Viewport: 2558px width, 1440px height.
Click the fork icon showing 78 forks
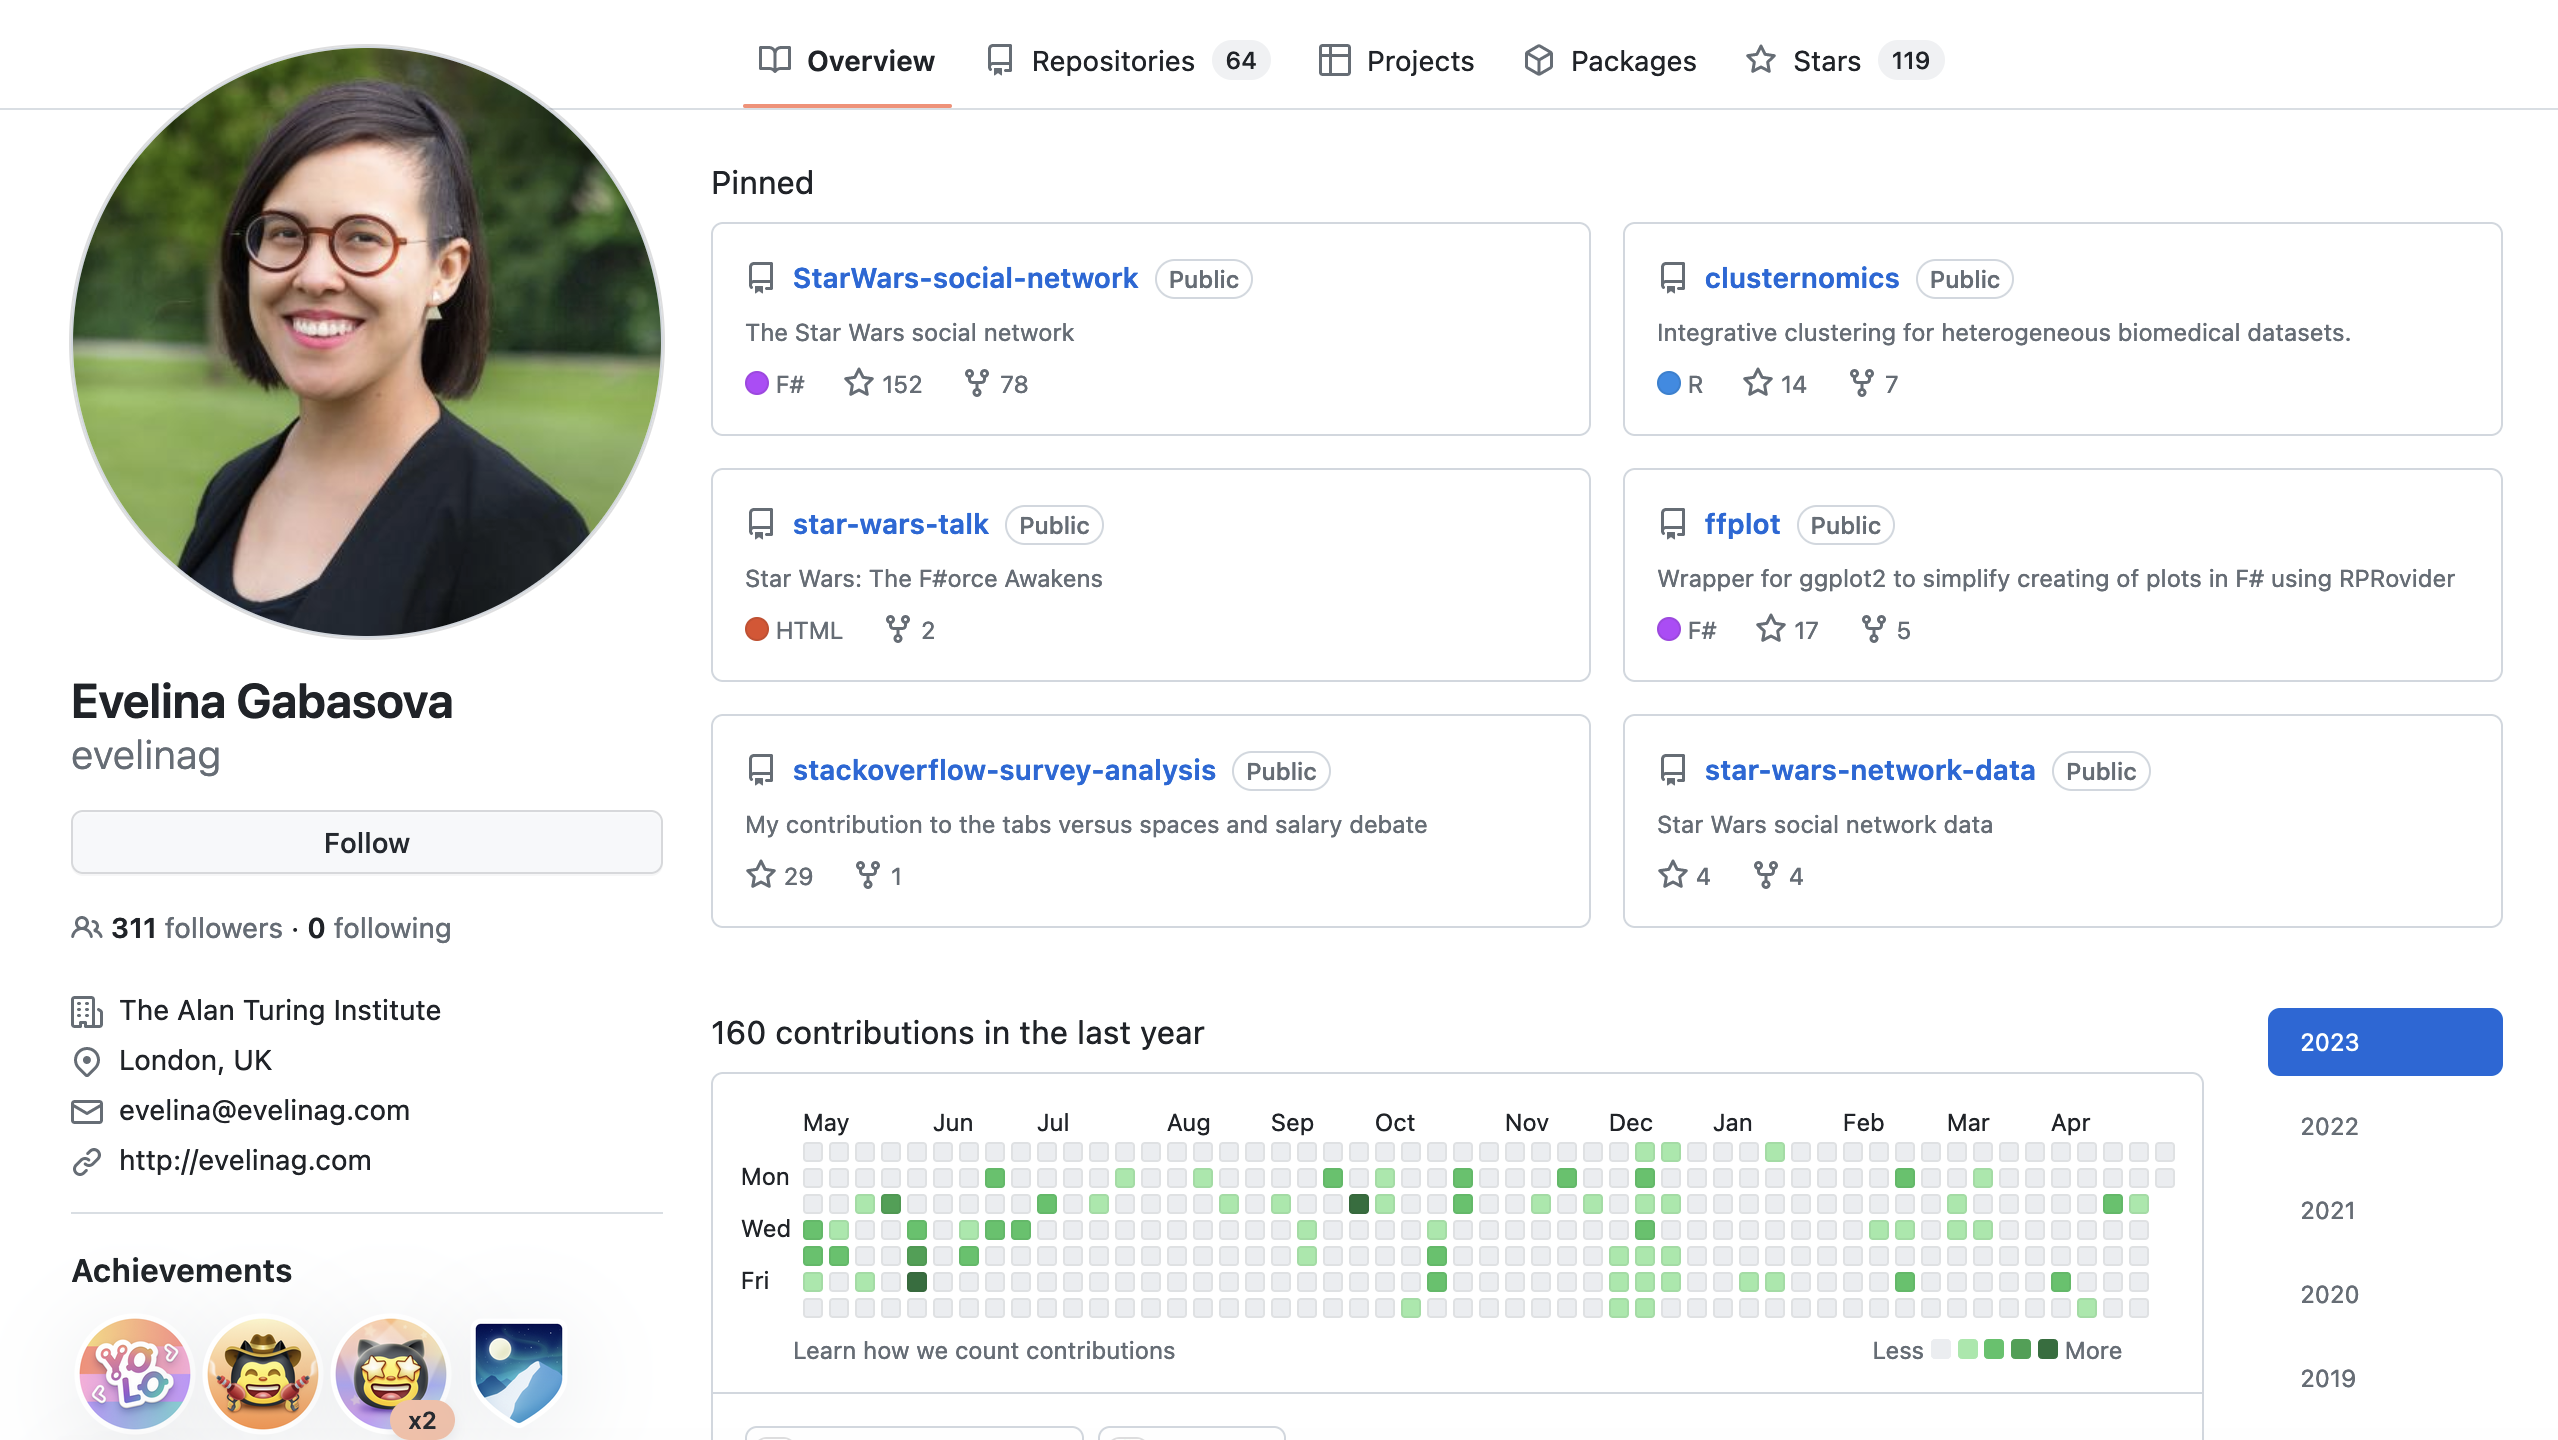tap(976, 383)
